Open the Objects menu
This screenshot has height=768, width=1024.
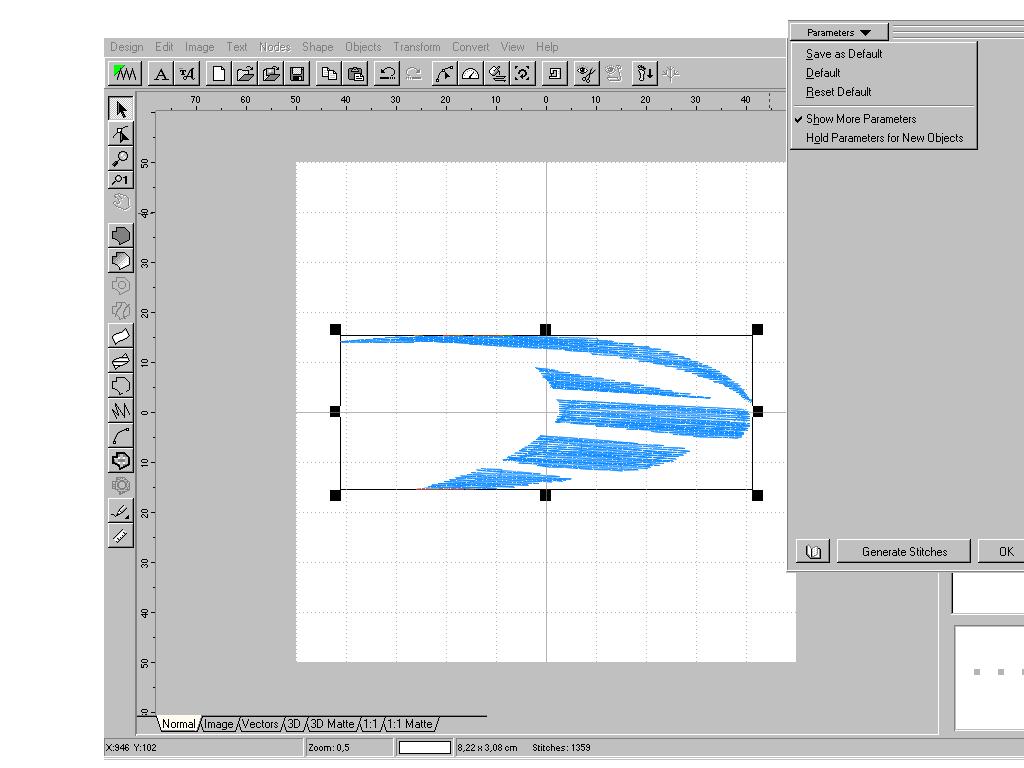point(363,47)
